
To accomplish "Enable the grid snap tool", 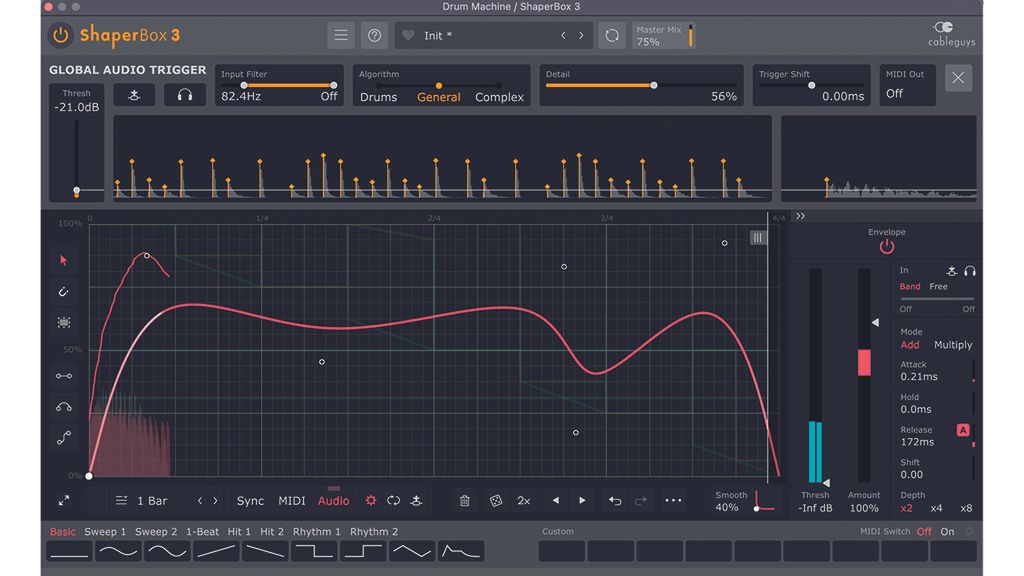I will (x=63, y=322).
